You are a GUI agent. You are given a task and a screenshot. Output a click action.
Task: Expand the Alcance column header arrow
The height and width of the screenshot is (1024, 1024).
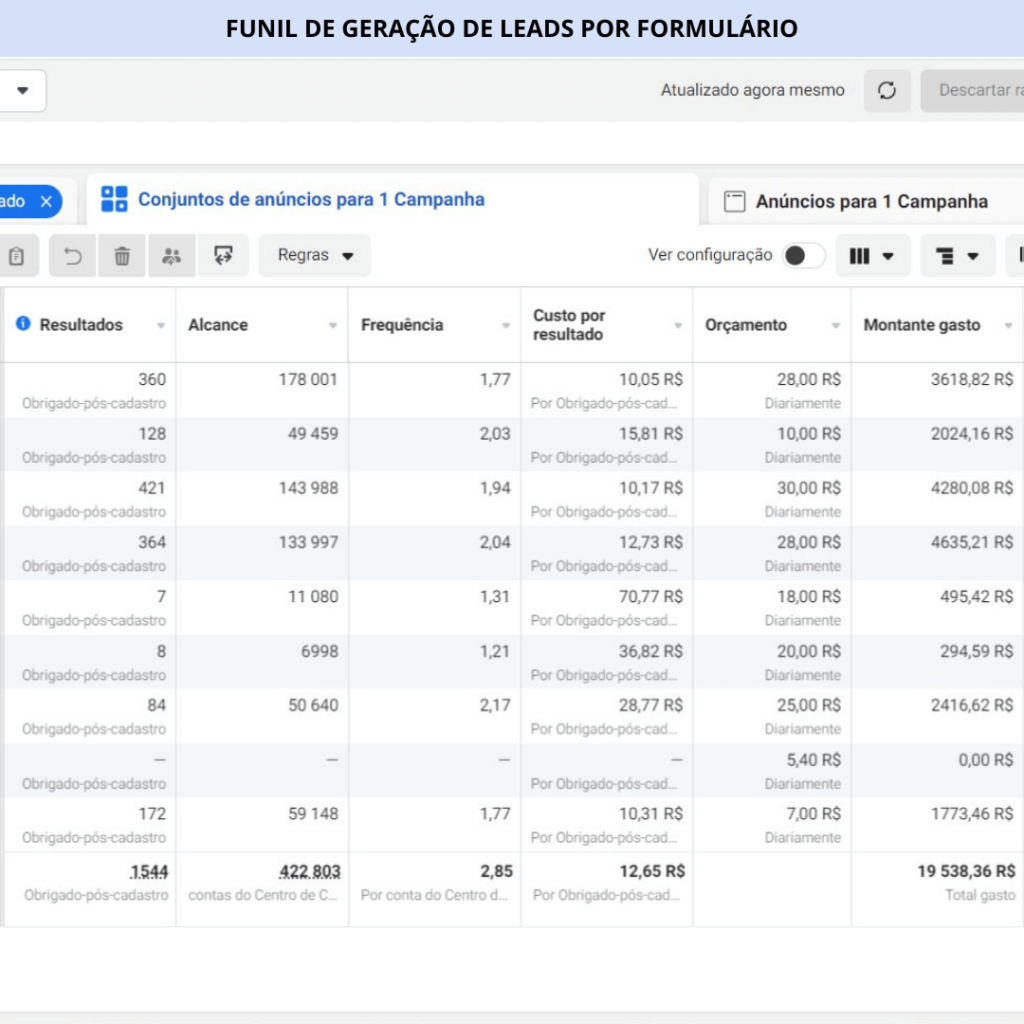coord(333,326)
